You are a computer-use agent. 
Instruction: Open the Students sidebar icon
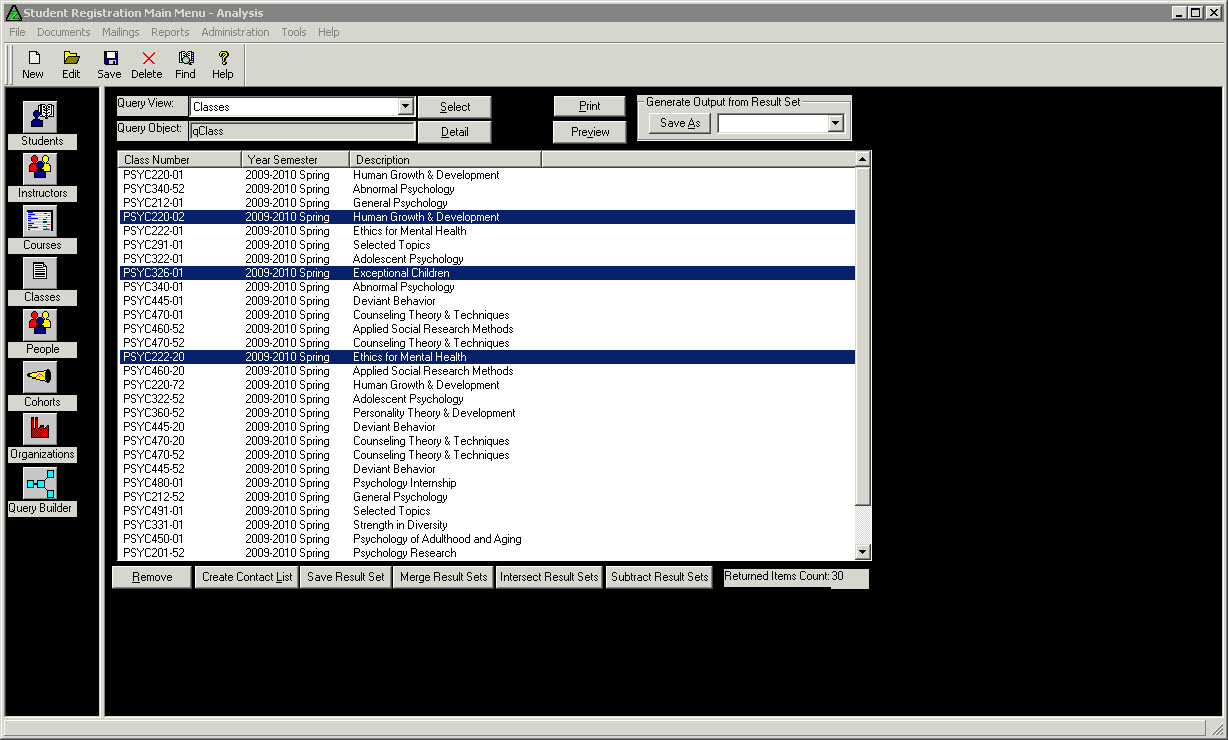pos(42,117)
